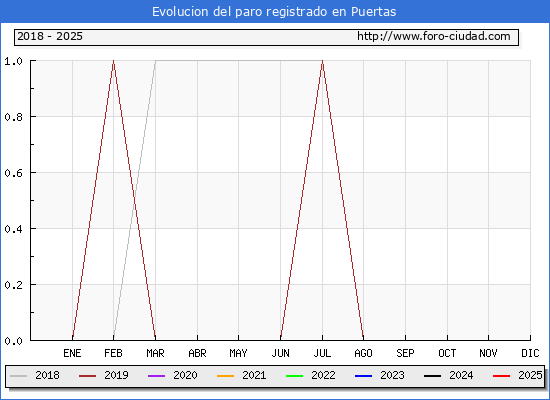Click the '2019' legend label
This screenshot has width=550, height=400.
point(116,375)
